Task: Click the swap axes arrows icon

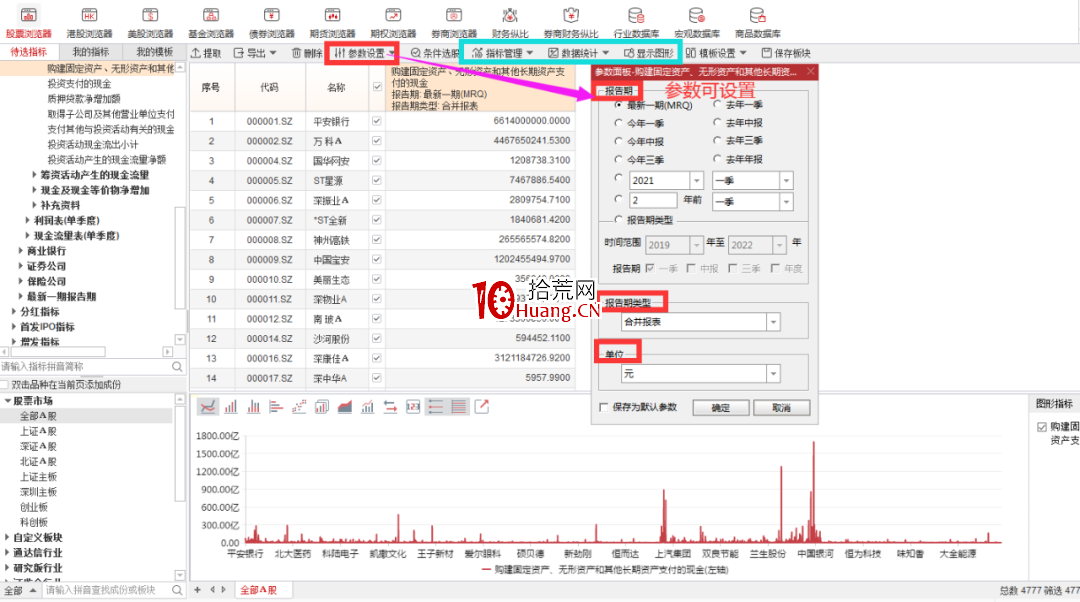Action: tap(390, 407)
